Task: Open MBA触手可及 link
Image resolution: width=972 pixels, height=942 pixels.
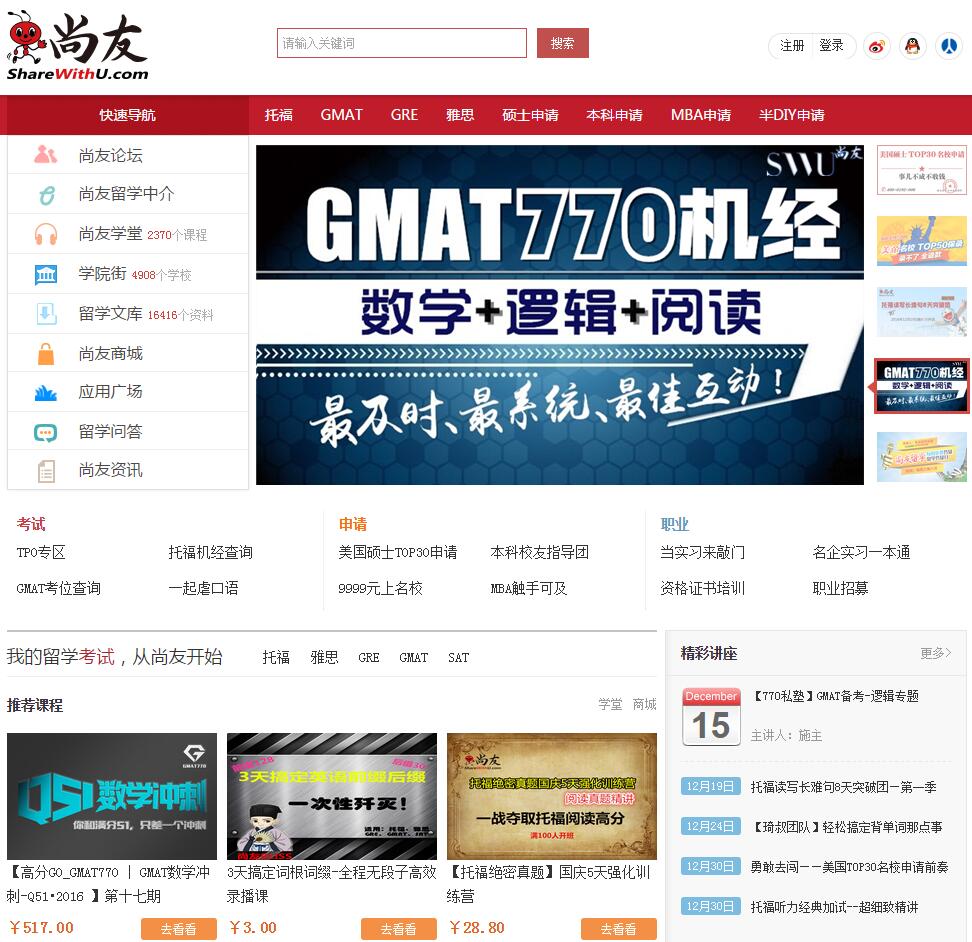Action: [528, 588]
